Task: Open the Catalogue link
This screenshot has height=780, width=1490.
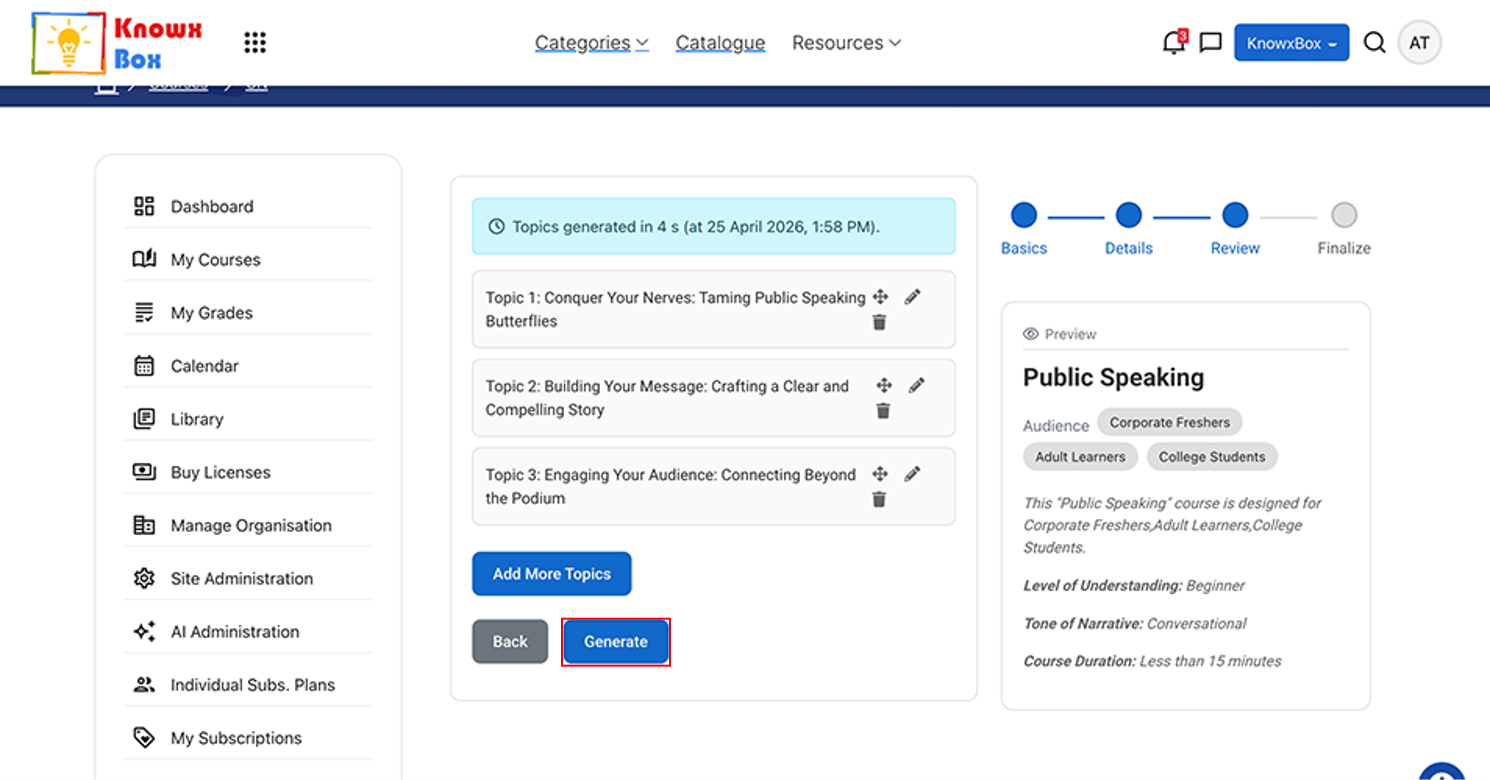Action: (720, 43)
